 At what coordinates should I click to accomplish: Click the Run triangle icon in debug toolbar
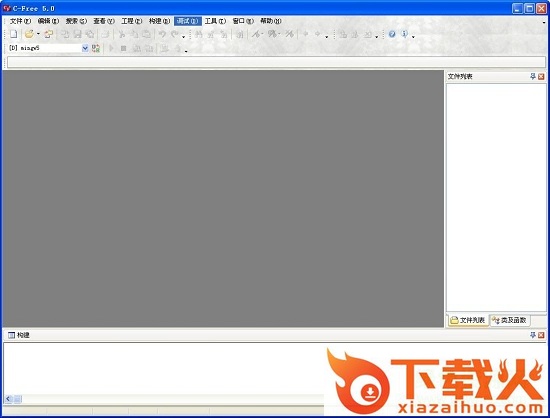click(112, 48)
